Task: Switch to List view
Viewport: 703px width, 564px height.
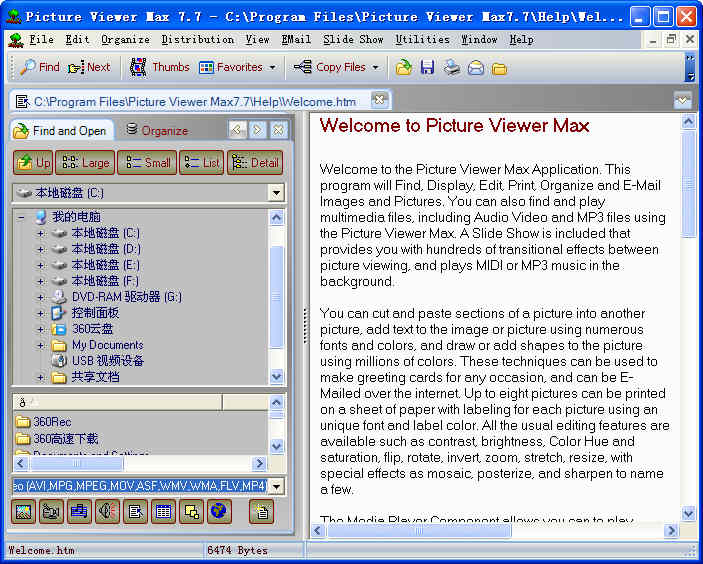Action: click(x=202, y=162)
